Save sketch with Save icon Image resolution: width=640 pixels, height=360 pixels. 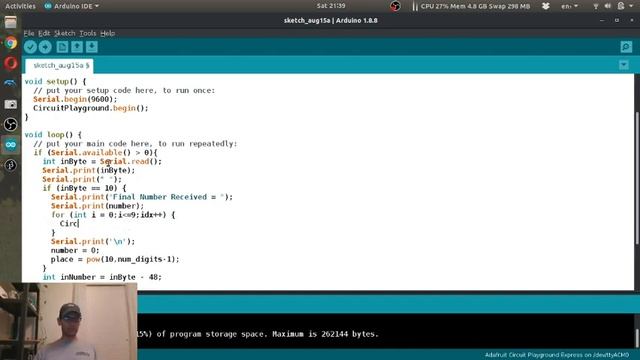click(91, 47)
